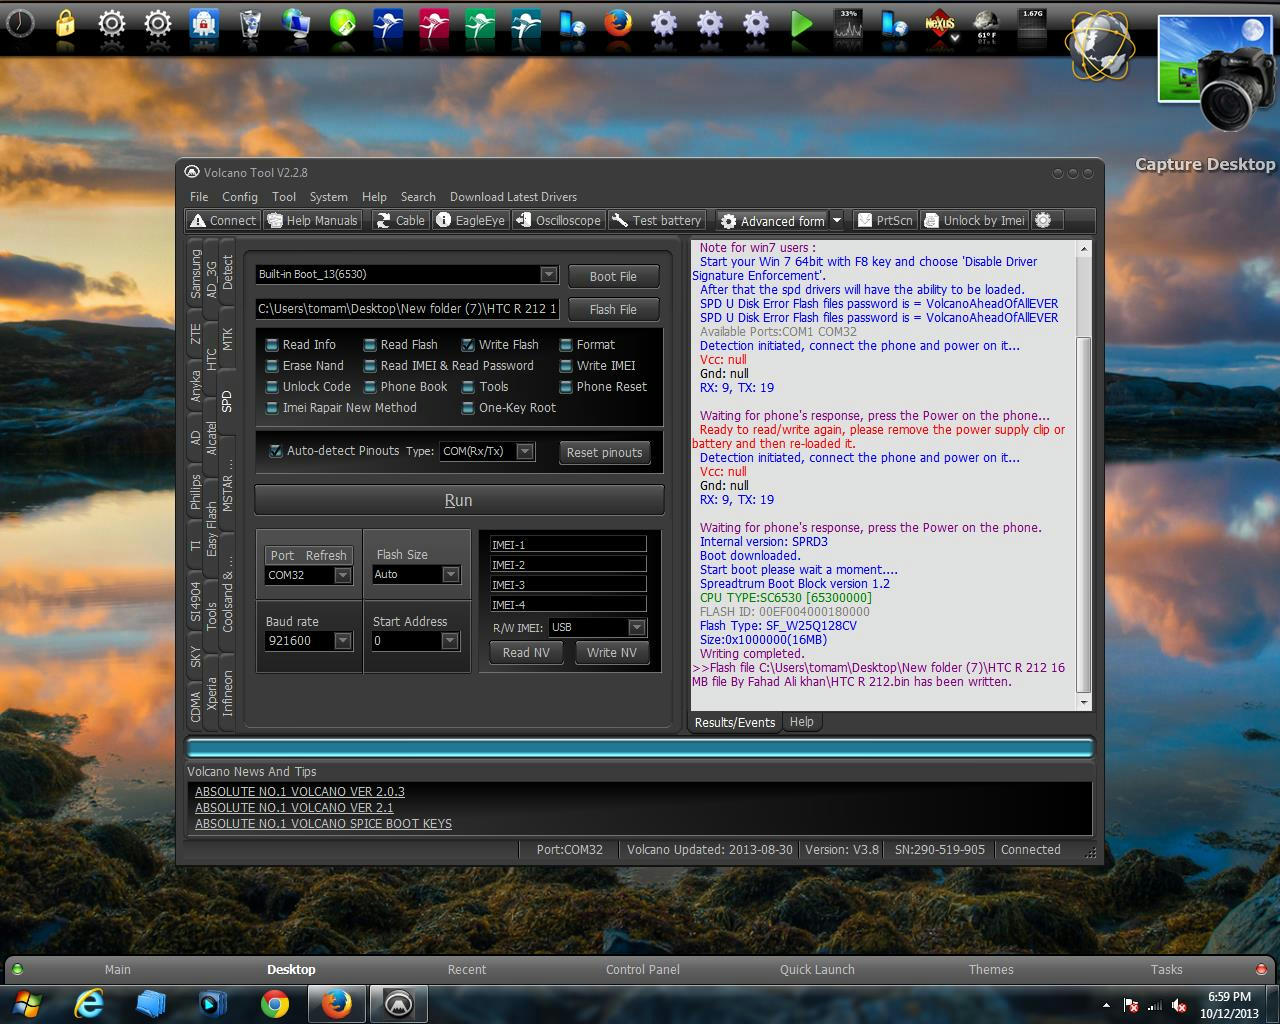
Task: Open the Oscilloscope tool
Action: [x=558, y=221]
